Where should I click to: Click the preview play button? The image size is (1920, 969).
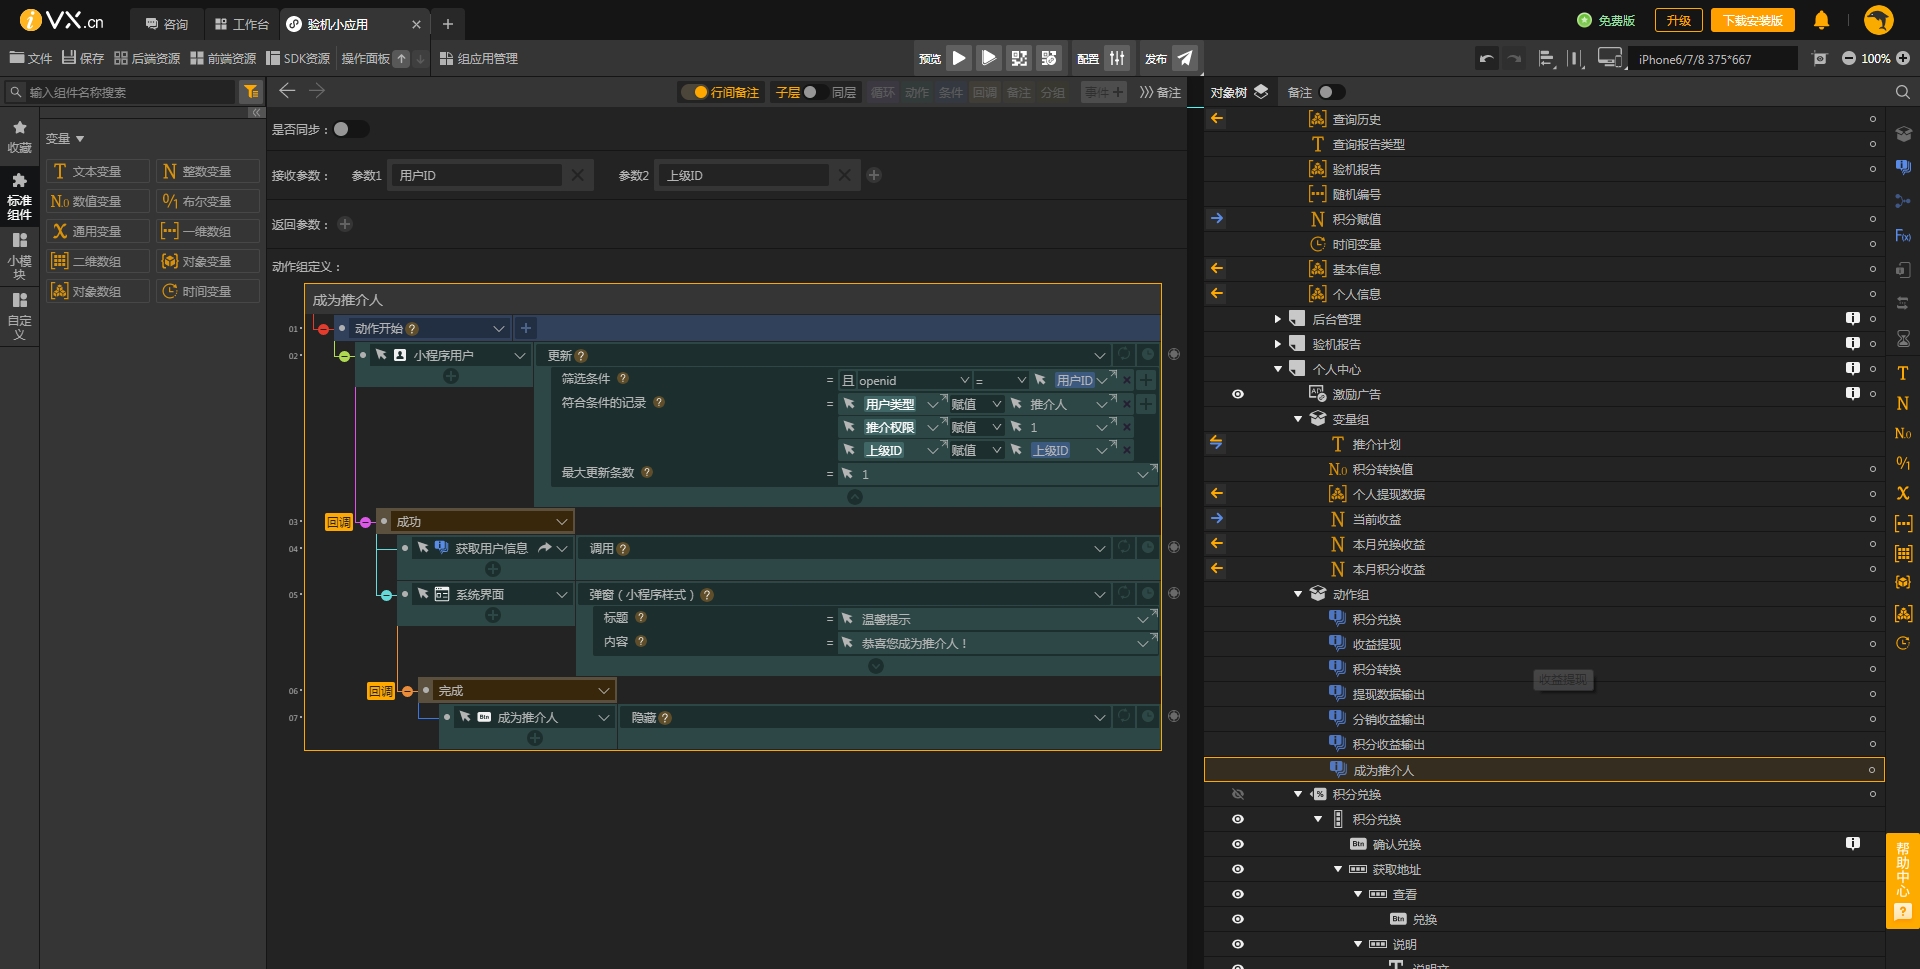coord(959,58)
